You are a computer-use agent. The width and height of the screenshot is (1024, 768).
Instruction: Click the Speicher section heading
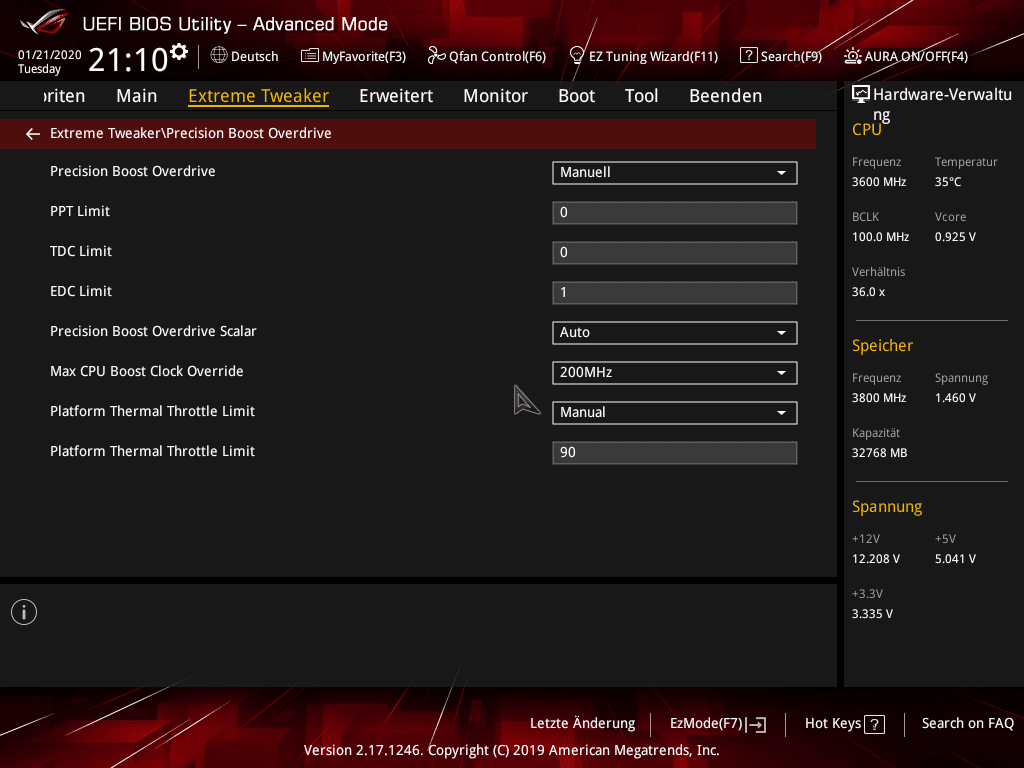coord(882,345)
